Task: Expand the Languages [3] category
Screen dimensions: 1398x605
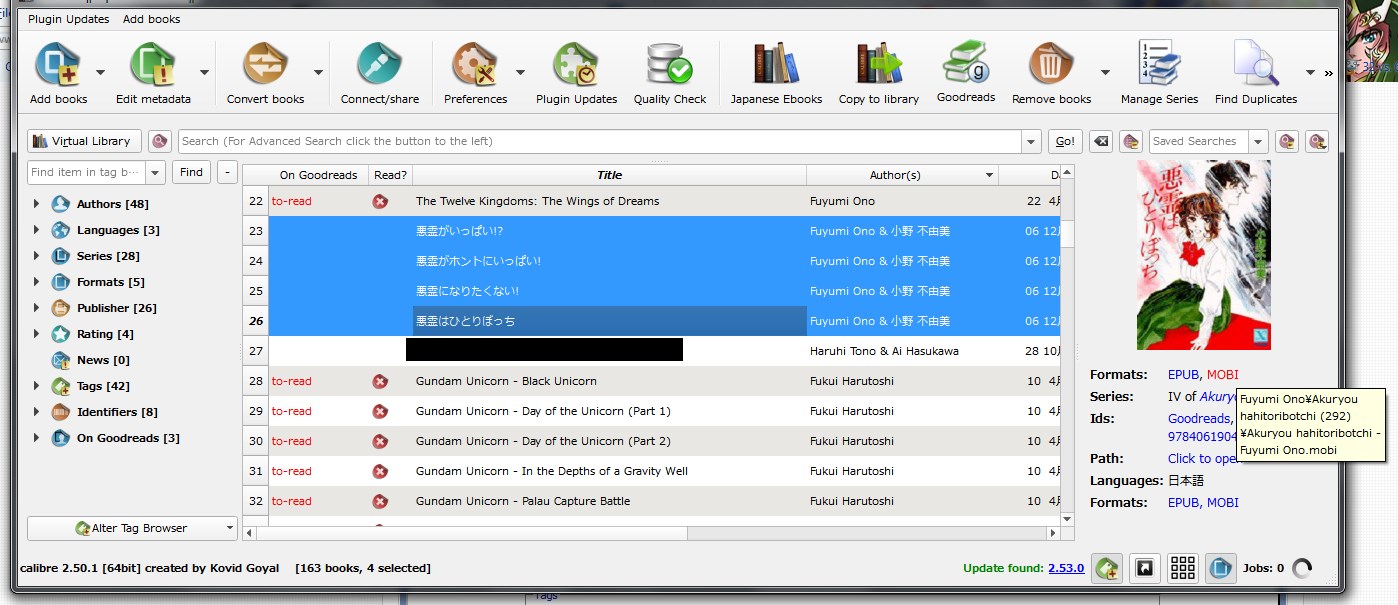Action: coord(36,230)
